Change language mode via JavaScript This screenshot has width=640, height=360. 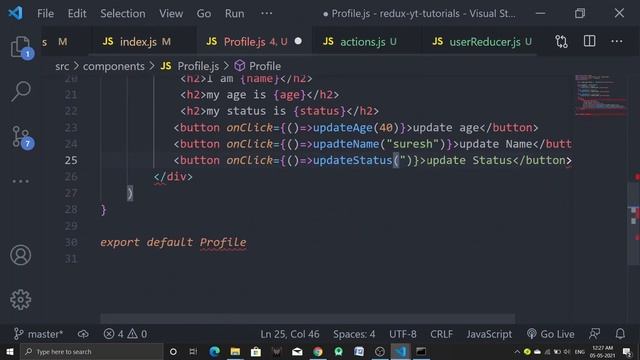coord(489,334)
